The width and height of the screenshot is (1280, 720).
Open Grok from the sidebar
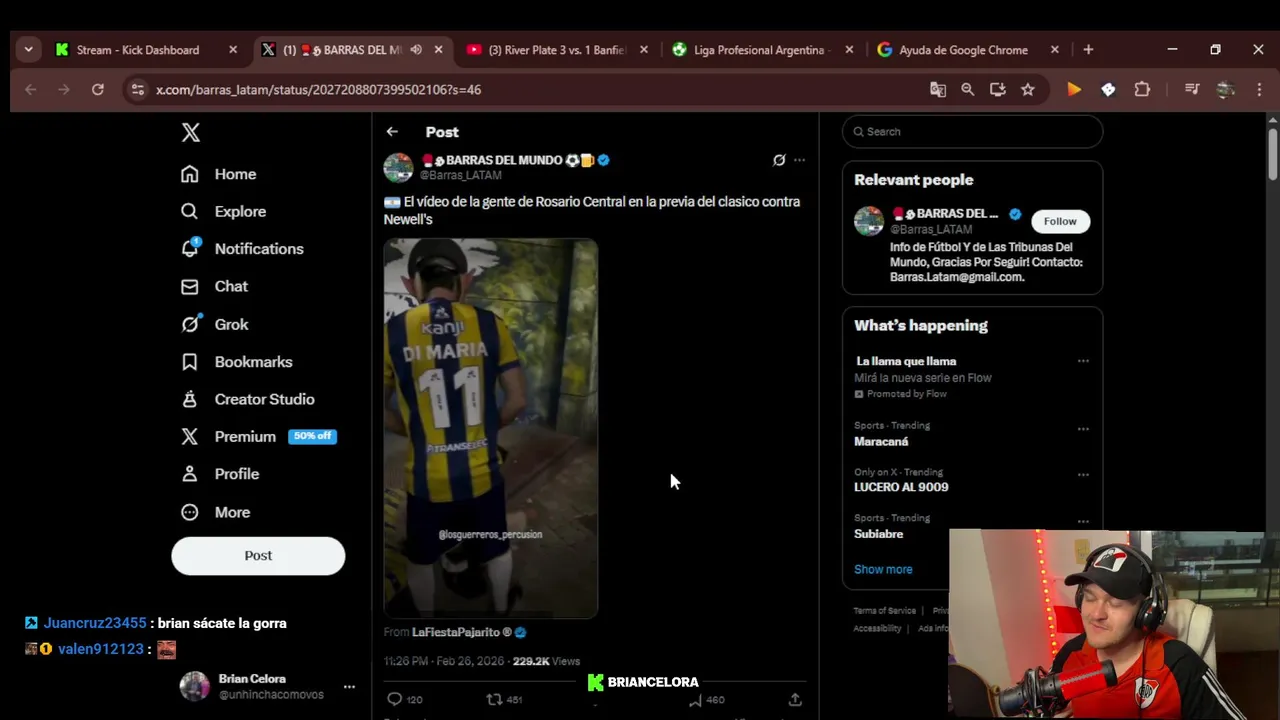click(214, 324)
